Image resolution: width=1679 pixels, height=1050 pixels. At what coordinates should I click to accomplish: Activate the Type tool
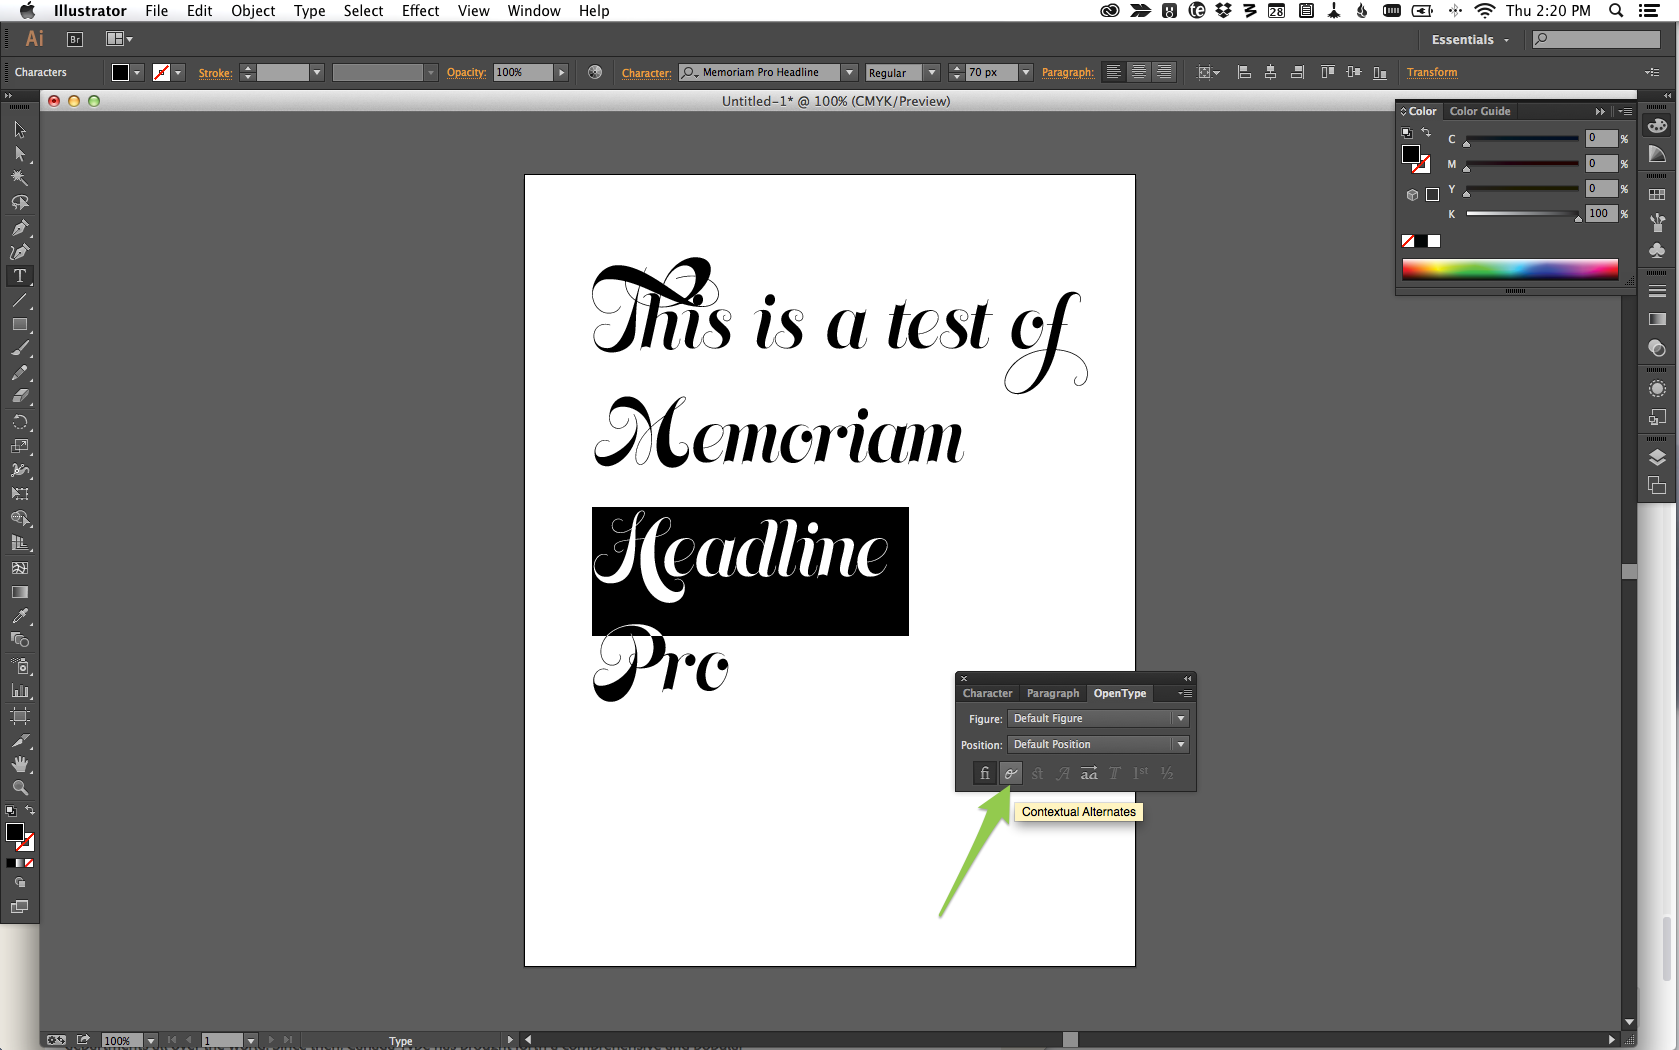tap(20, 276)
